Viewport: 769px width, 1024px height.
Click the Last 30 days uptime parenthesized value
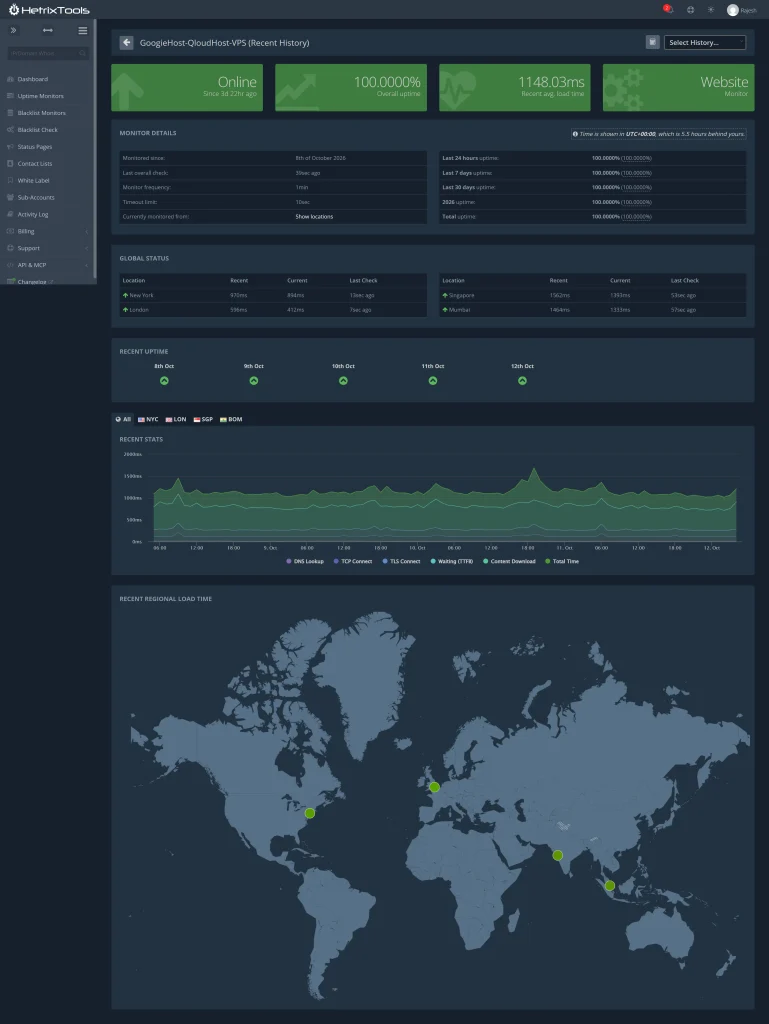pyautogui.click(x=636, y=187)
